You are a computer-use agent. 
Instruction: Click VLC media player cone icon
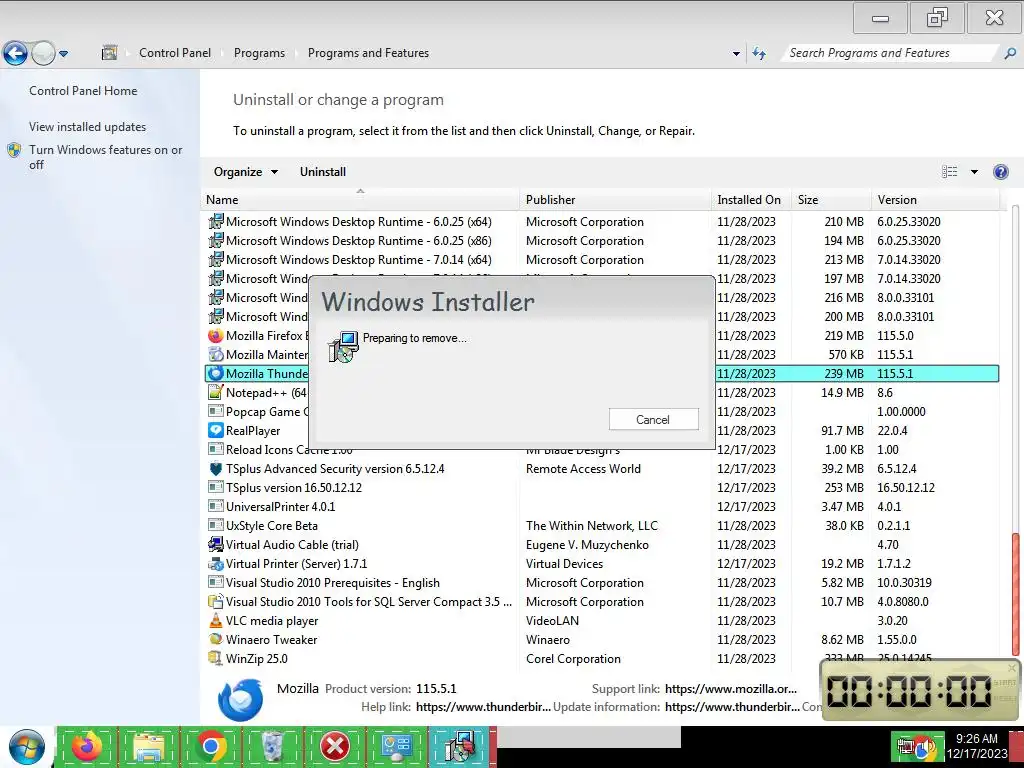click(x=216, y=620)
